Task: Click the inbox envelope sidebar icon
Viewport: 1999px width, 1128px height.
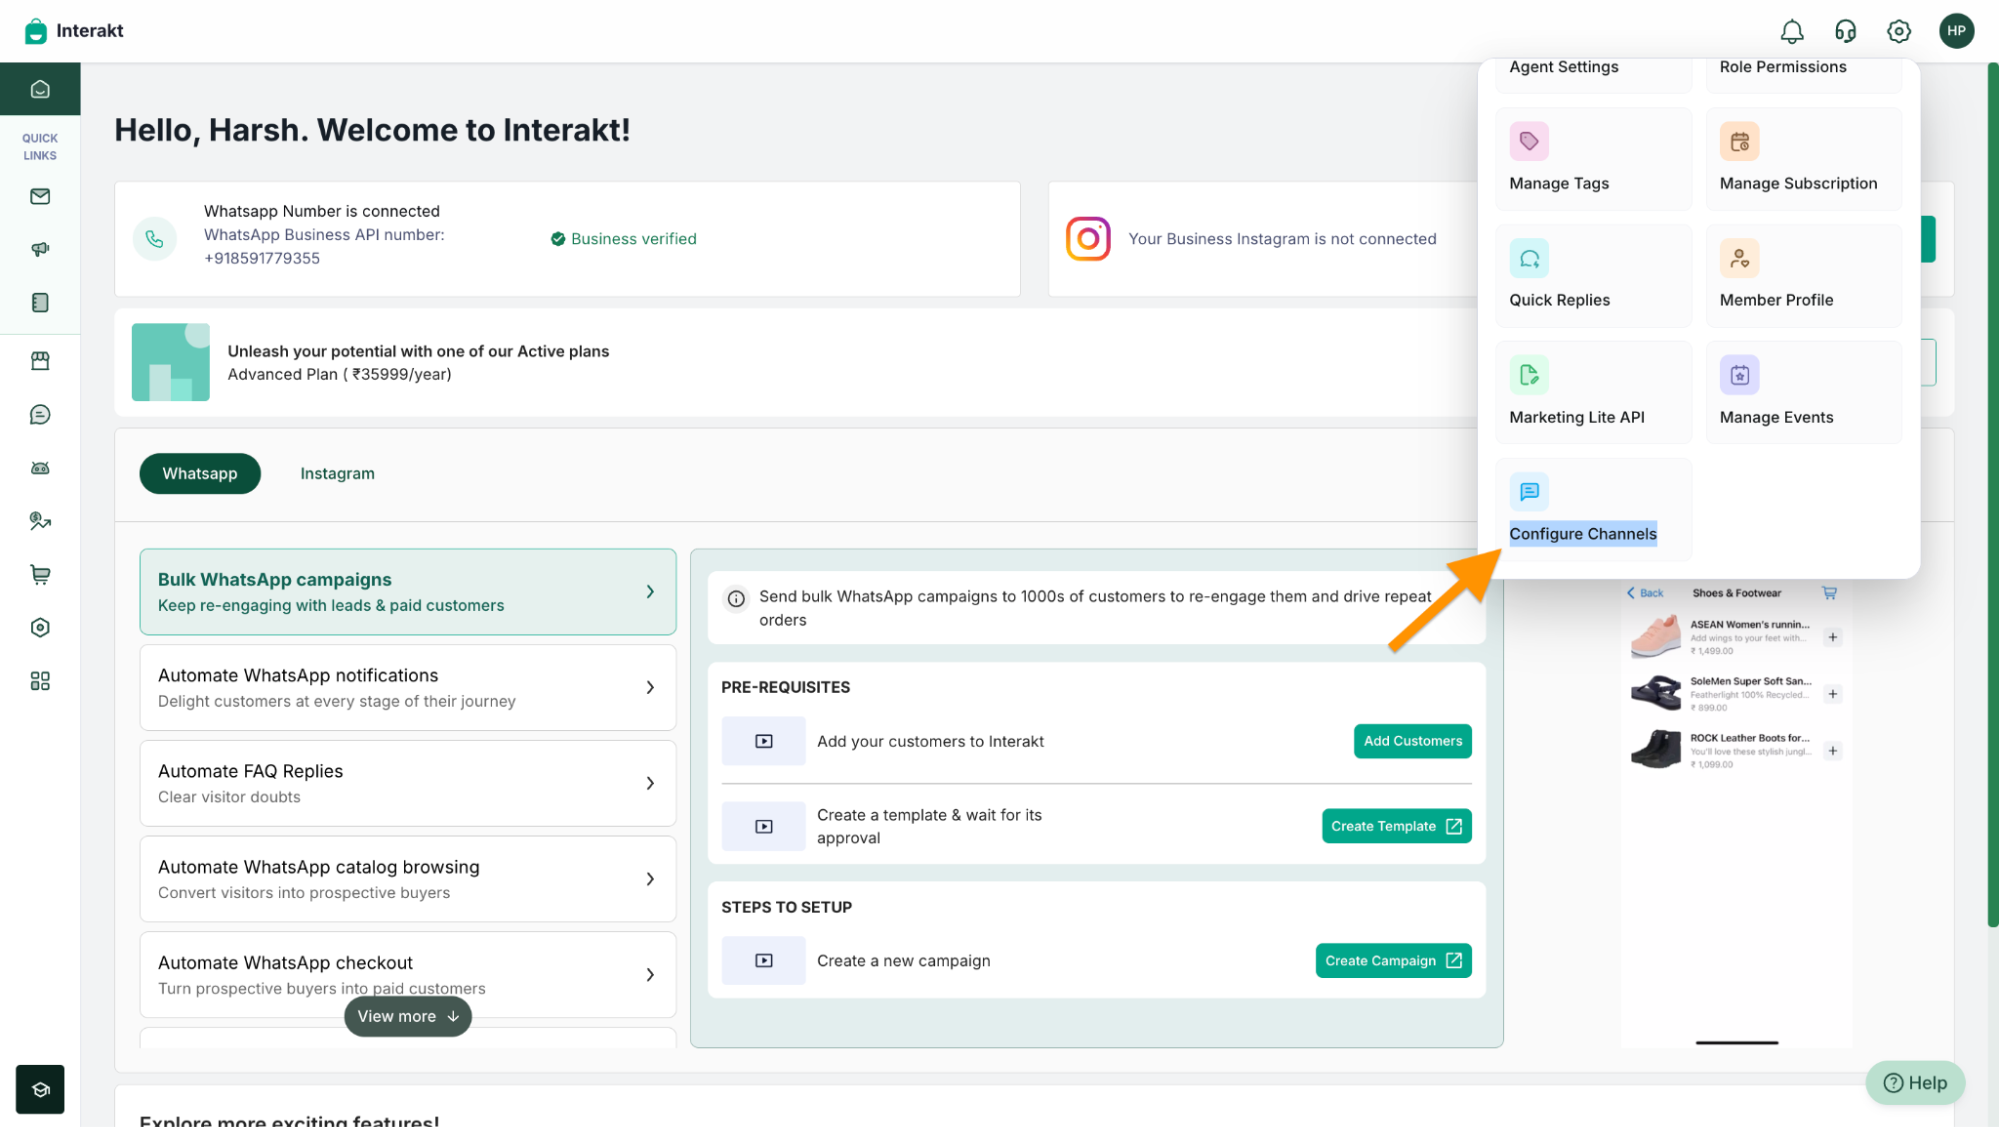Action: (x=40, y=196)
